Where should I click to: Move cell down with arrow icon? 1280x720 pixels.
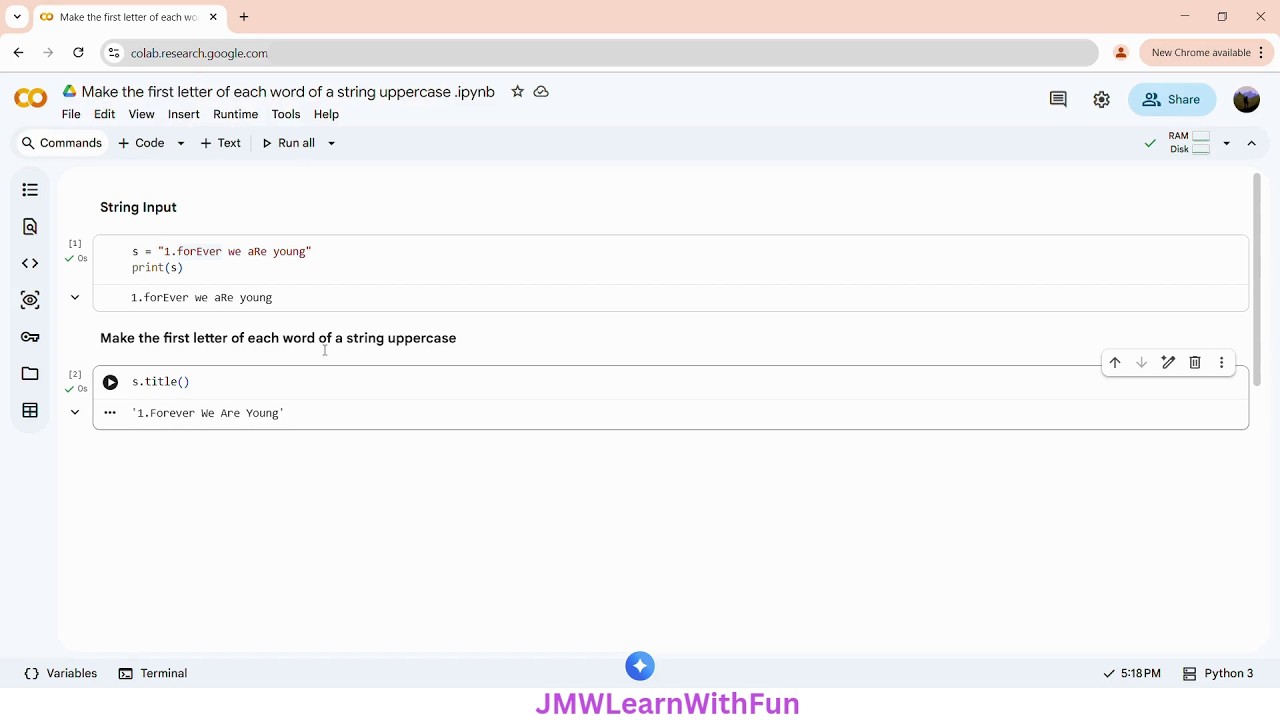(1141, 363)
